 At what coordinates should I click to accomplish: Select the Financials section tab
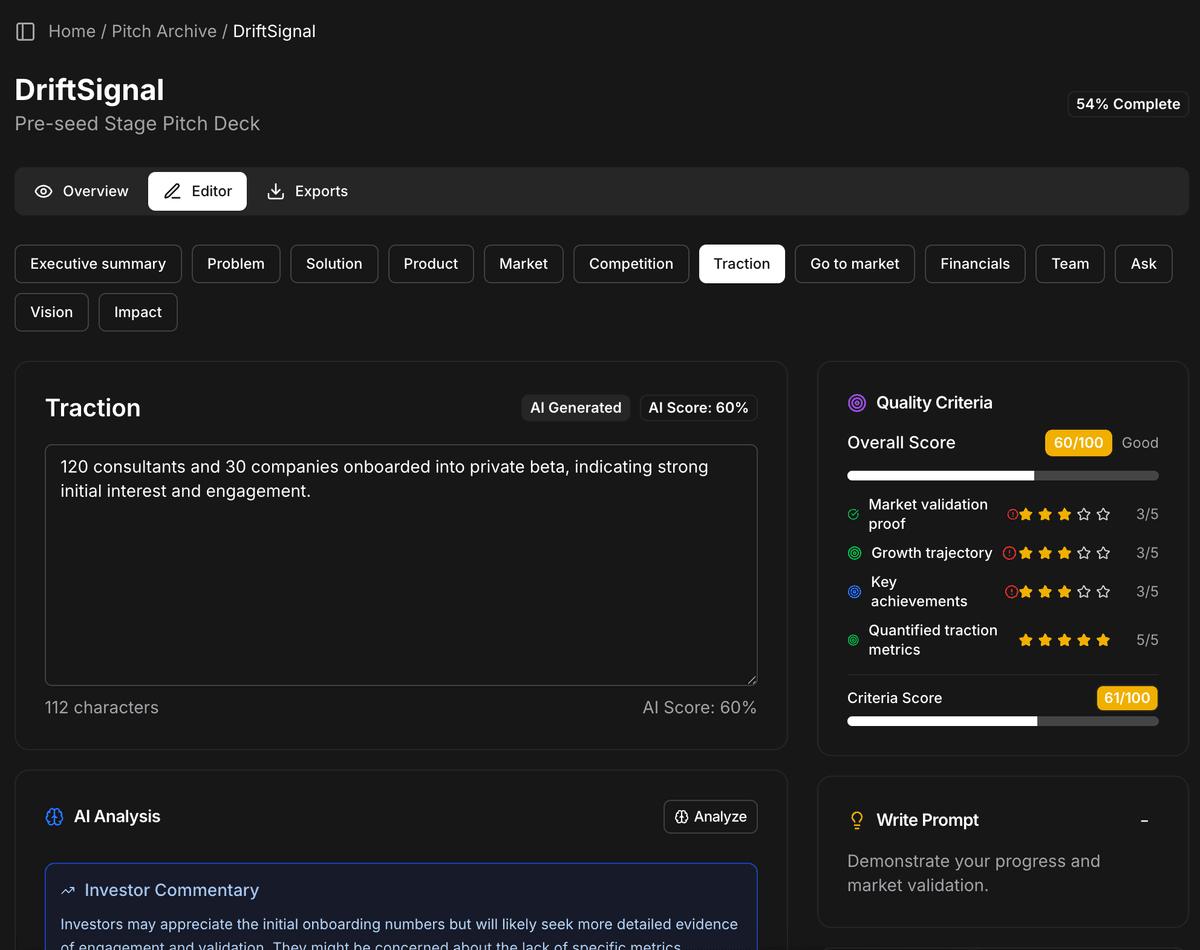pyautogui.click(x=974, y=264)
